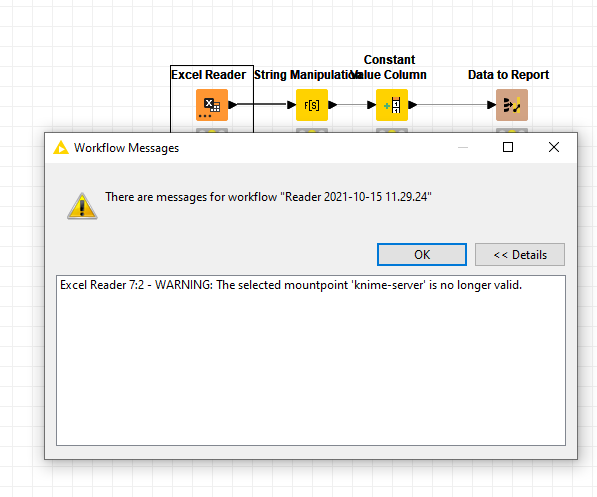Click the String Manipulation input port arrow
This screenshot has height=497, width=597.
coord(291,104)
